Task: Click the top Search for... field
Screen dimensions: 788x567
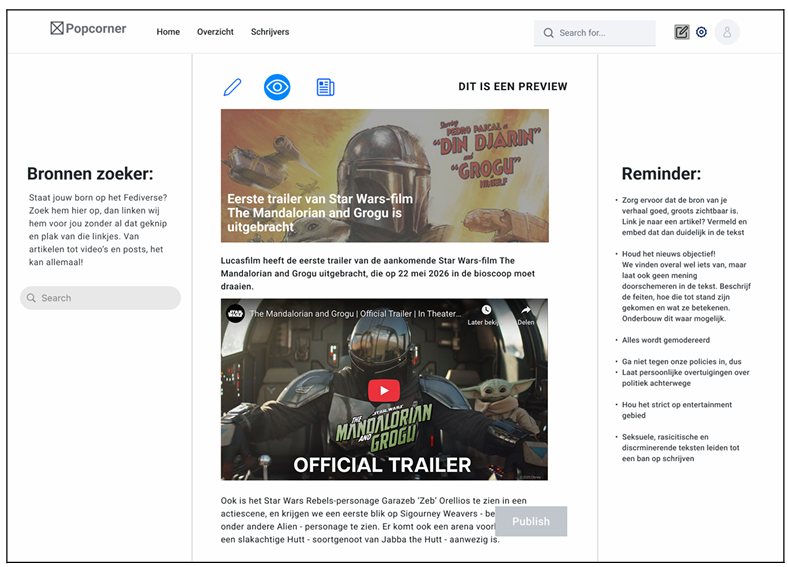Action: coord(603,33)
